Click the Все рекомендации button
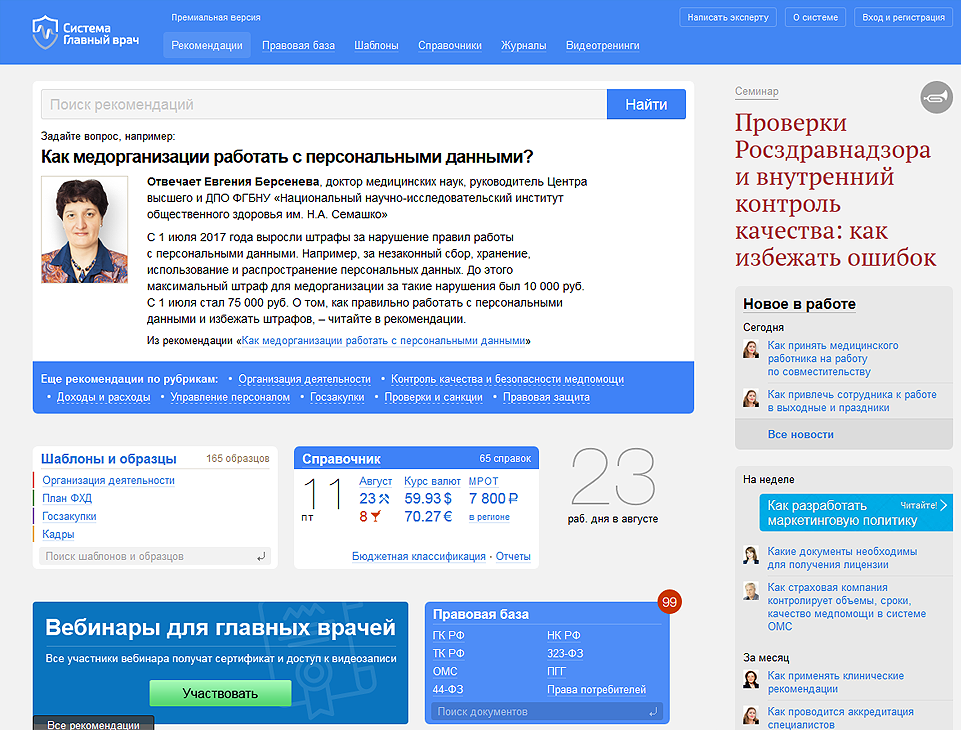961x730 pixels. click(x=93, y=723)
